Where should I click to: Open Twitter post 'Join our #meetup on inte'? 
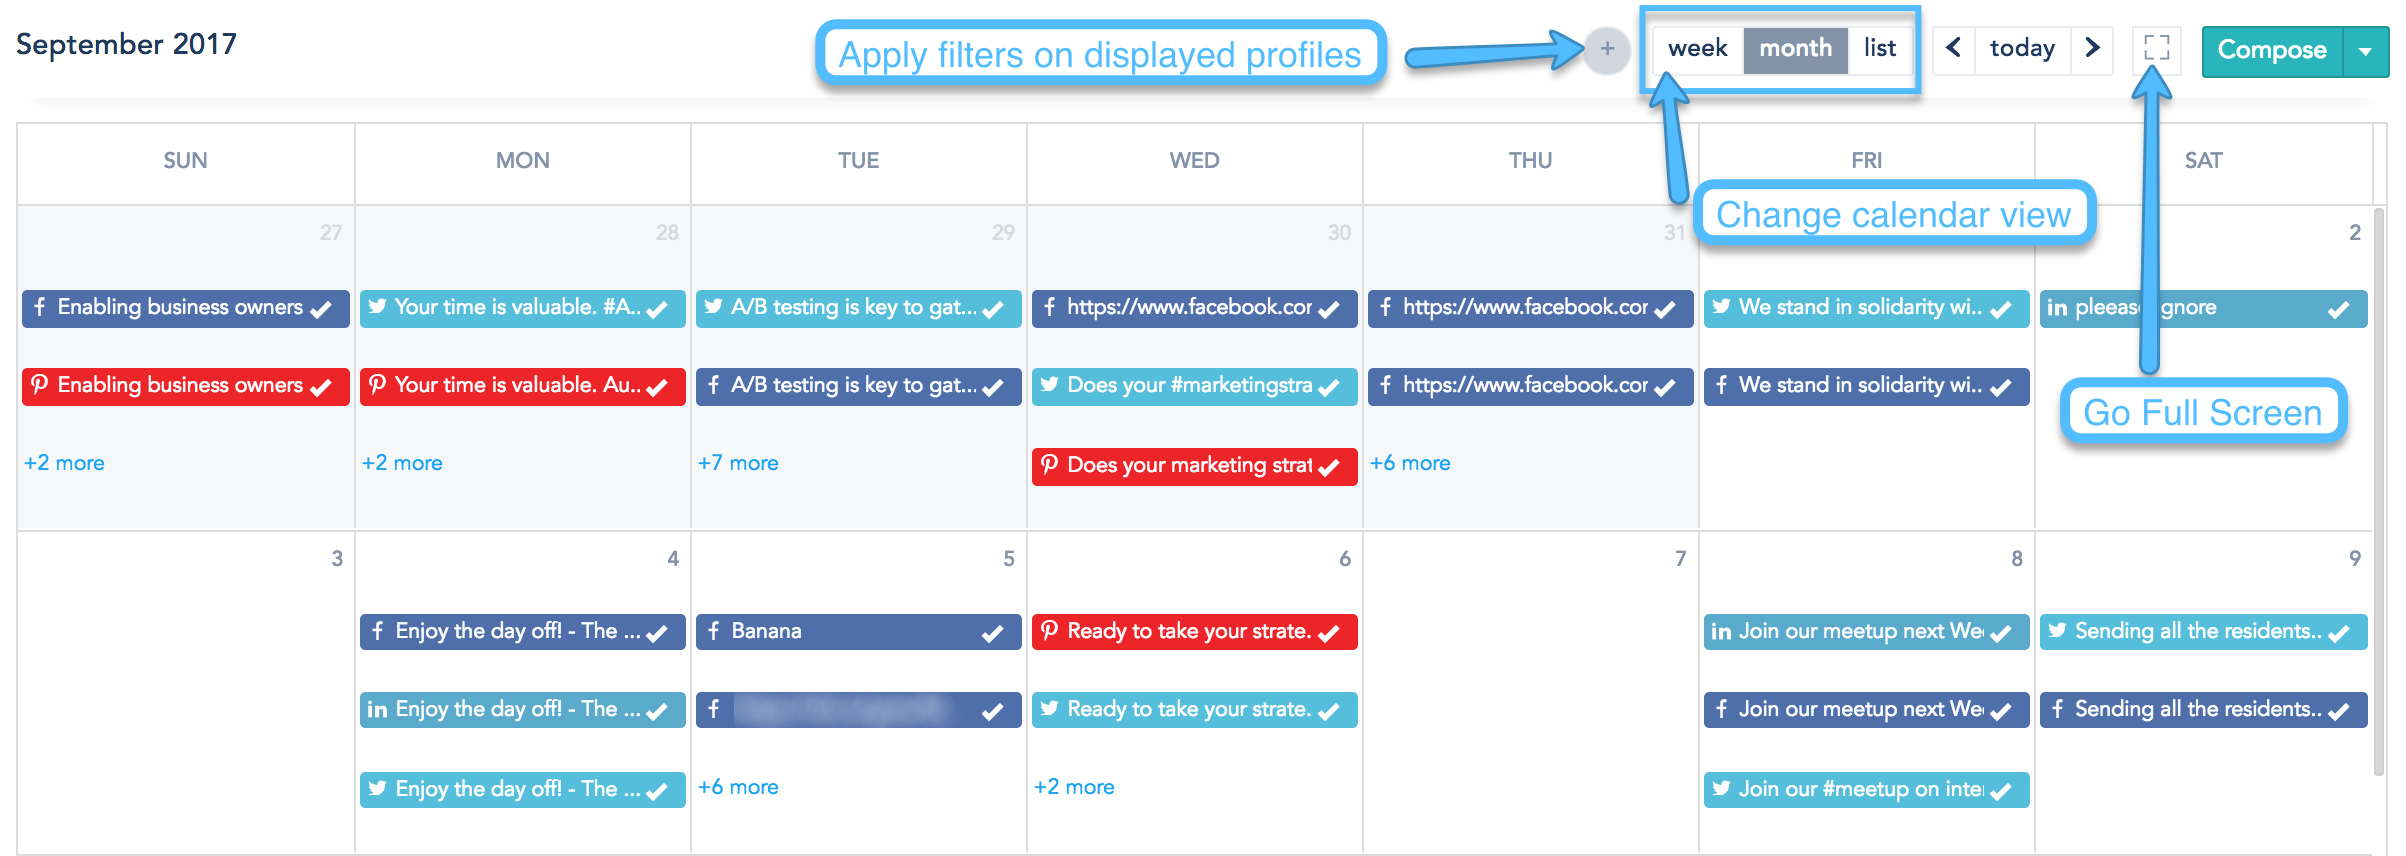[x=1860, y=789]
